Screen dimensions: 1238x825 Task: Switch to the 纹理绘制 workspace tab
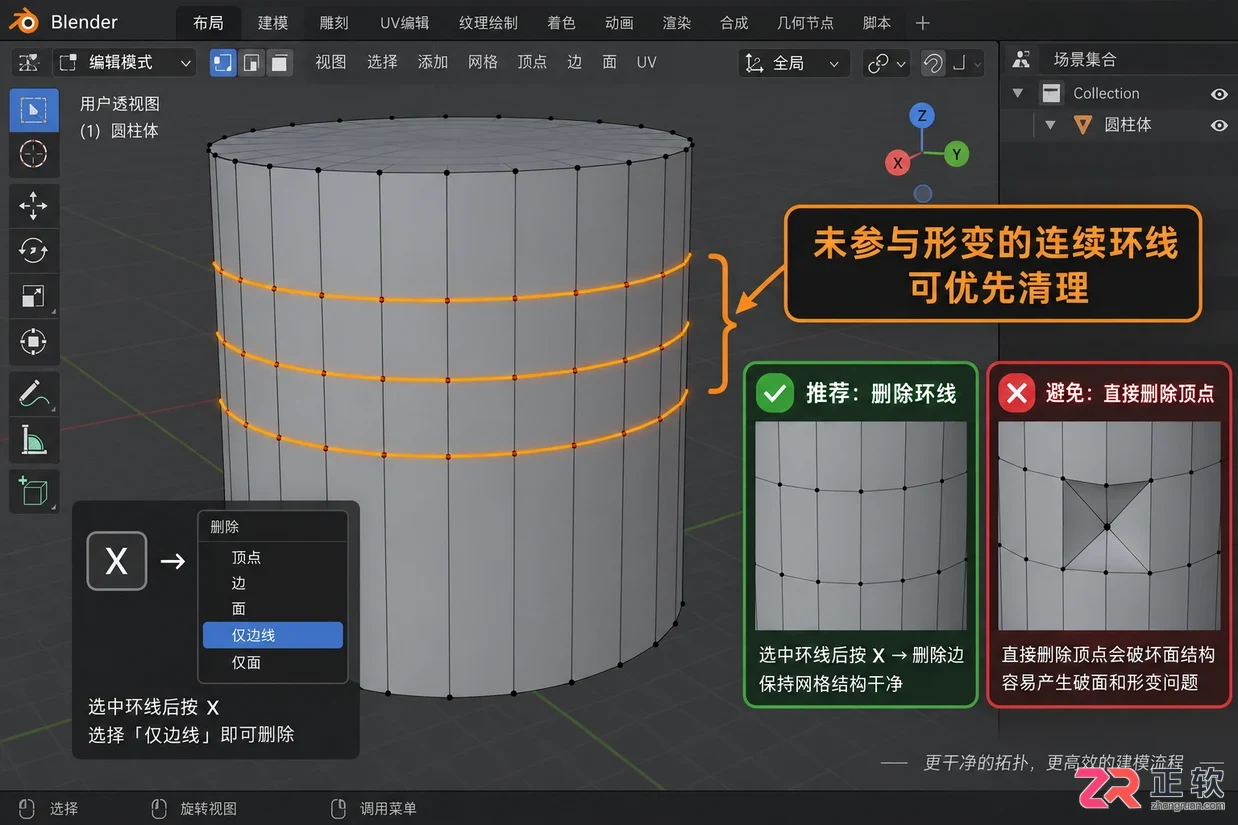coord(488,22)
